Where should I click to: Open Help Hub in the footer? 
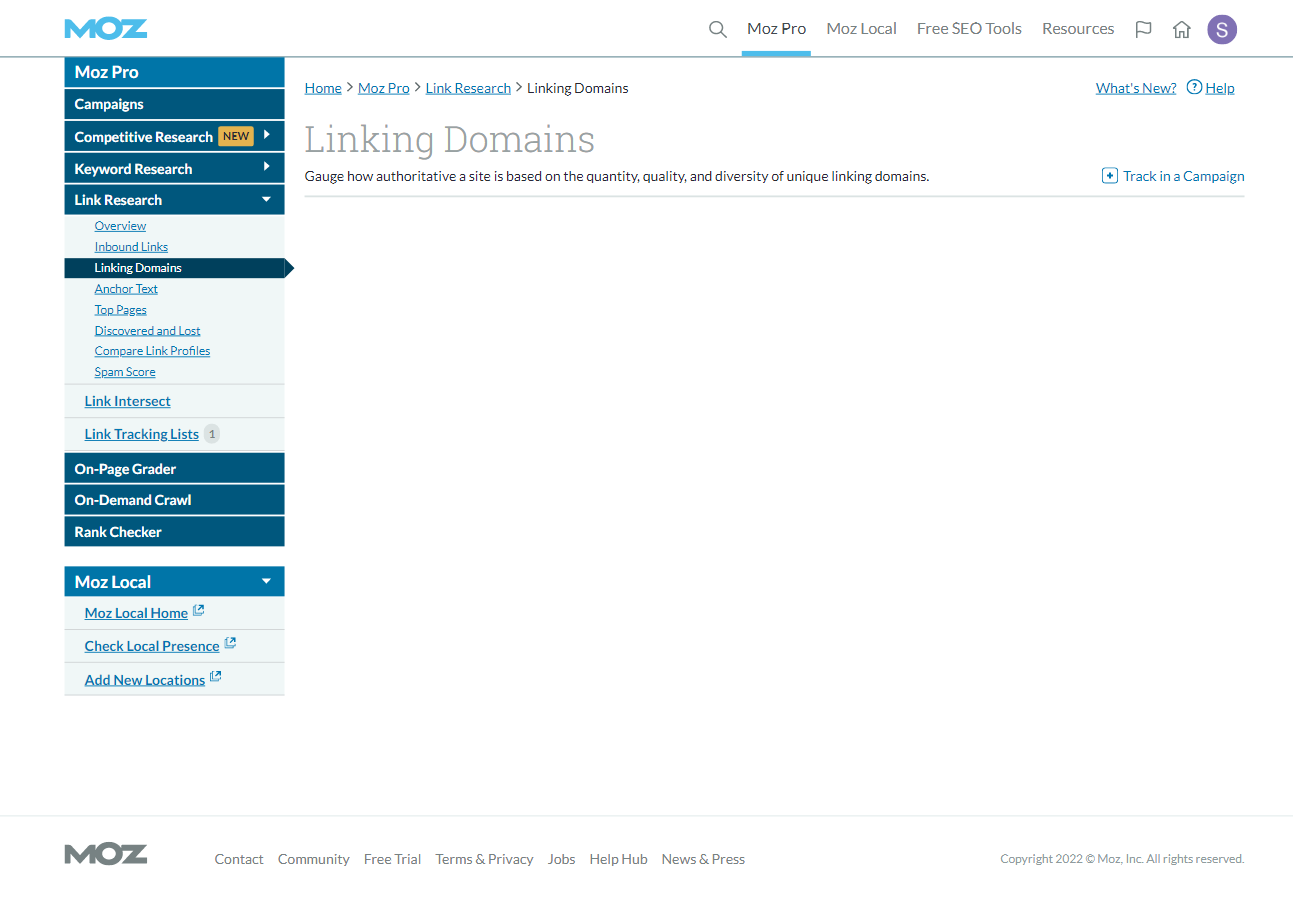pyautogui.click(x=618, y=859)
